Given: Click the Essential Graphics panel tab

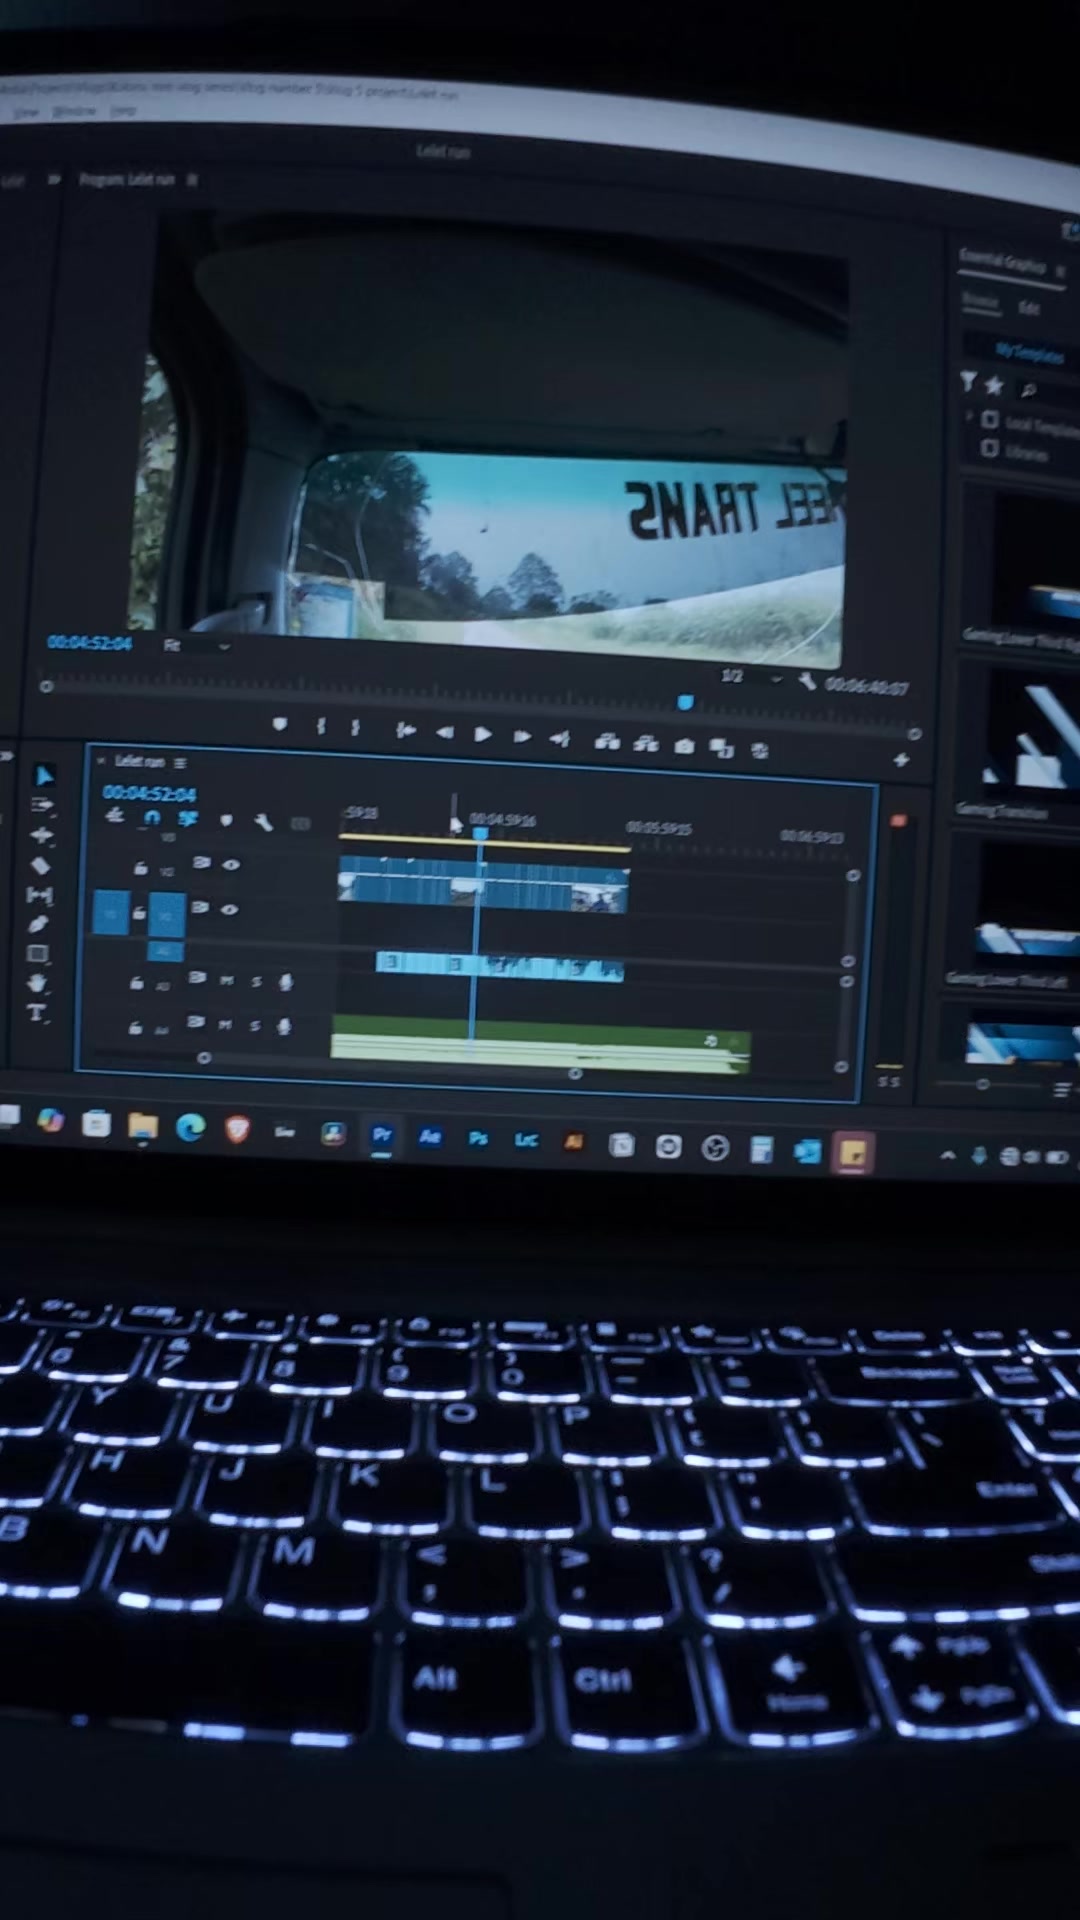Looking at the screenshot, I should click(x=1003, y=262).
